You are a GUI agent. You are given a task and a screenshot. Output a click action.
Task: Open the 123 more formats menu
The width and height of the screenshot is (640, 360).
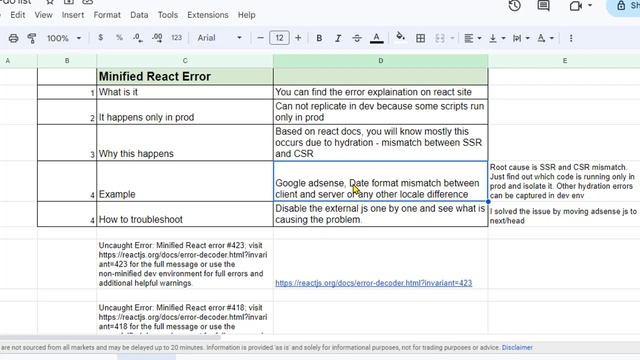click(x=176, y=38)
